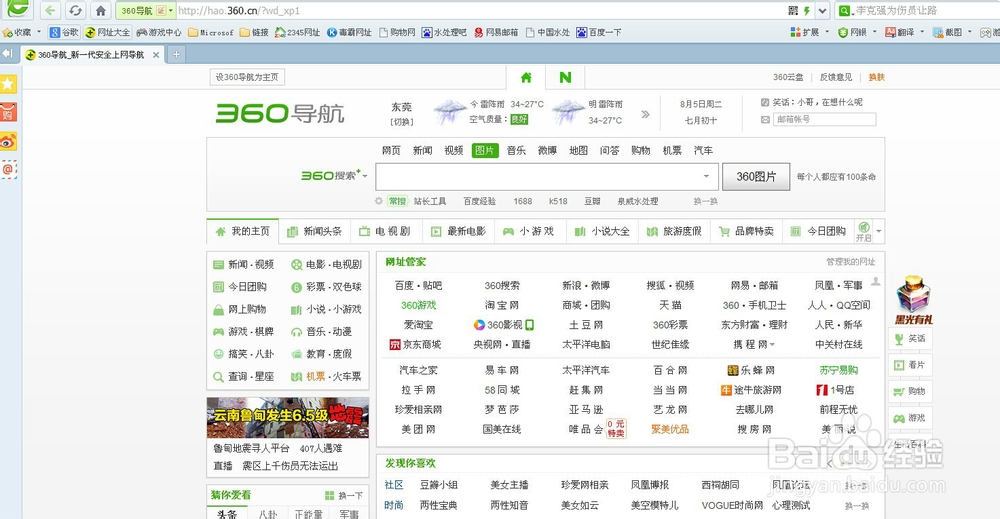
Task: Open the mail @ sidebar icon
Action: tap(8, 170)
